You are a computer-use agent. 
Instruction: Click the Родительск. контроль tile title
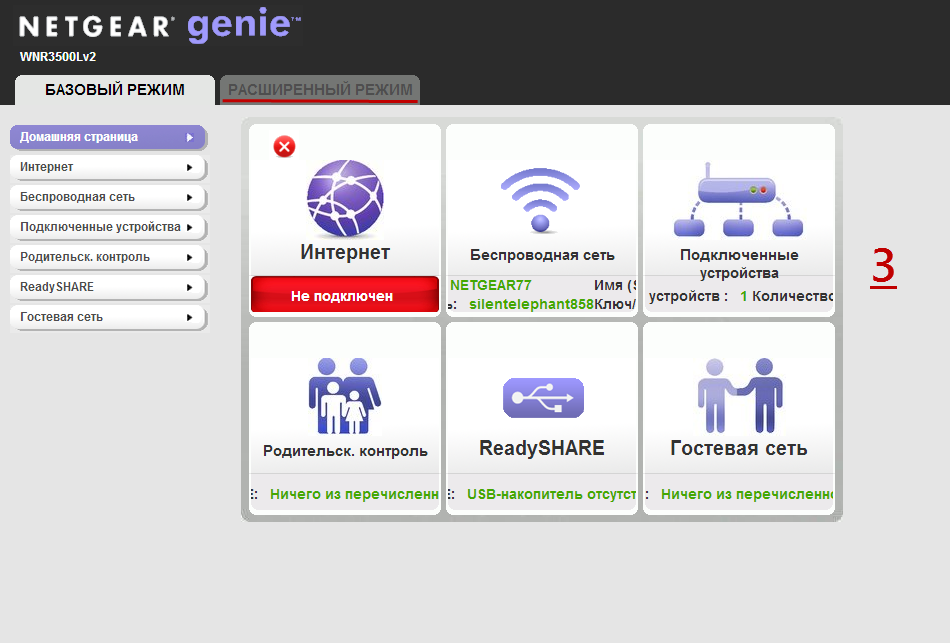coord(345,451)
